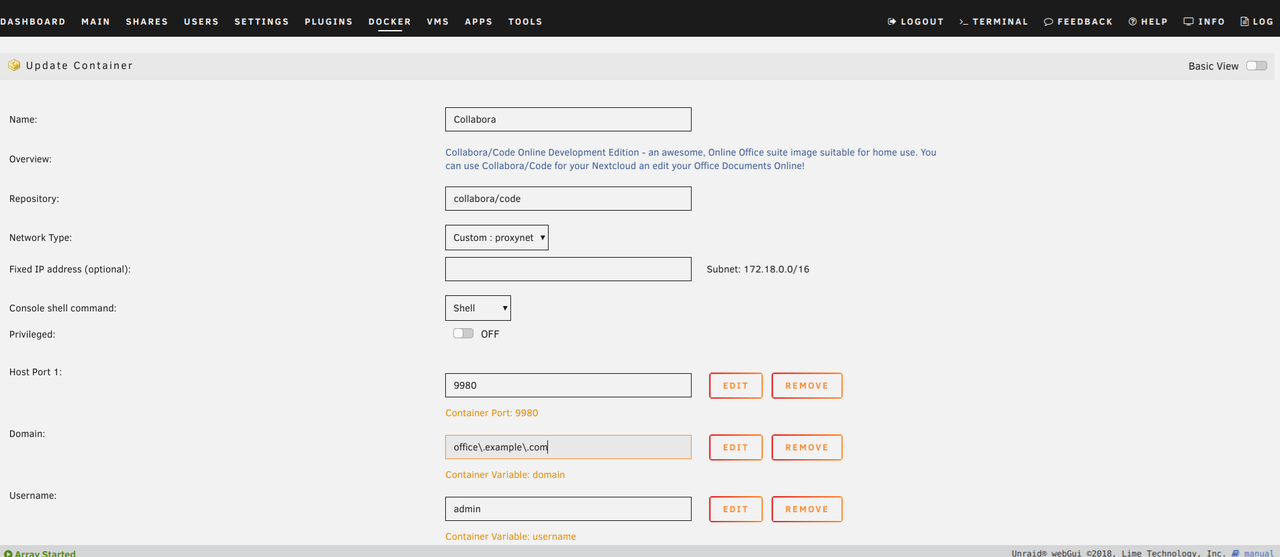1280x557 pixels.
Task: Click the Name input field
Action: tap(568, 119)
